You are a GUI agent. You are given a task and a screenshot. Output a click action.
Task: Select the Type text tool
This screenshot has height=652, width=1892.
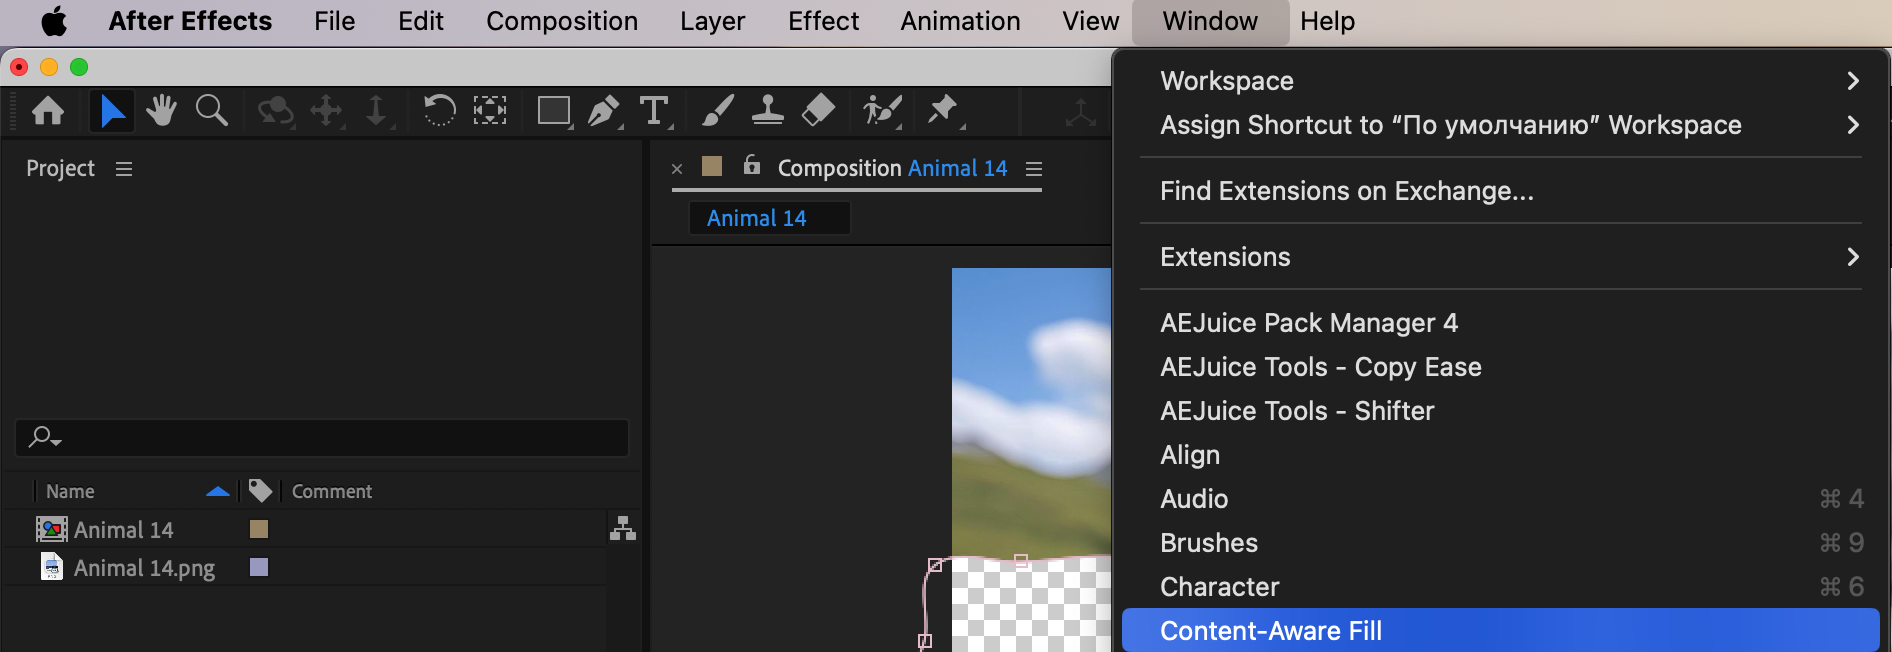coord(654,111)
